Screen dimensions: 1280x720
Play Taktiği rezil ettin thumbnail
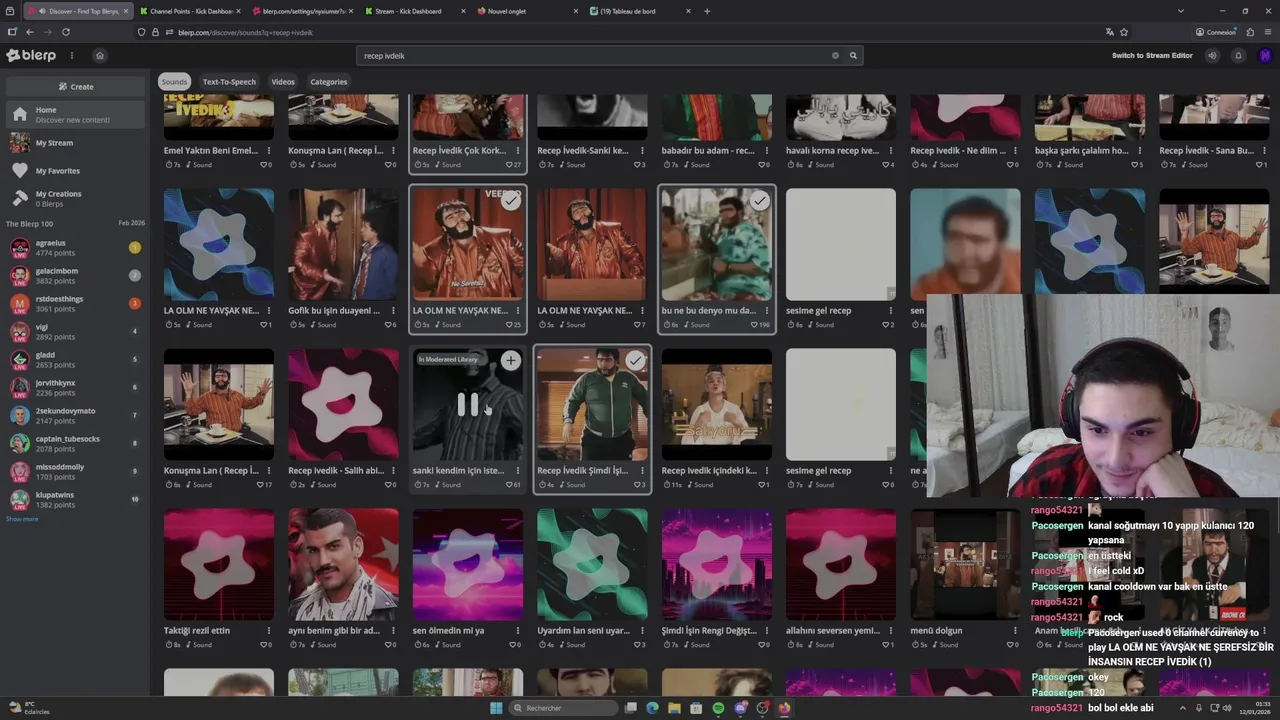click(x=219, y=564)
